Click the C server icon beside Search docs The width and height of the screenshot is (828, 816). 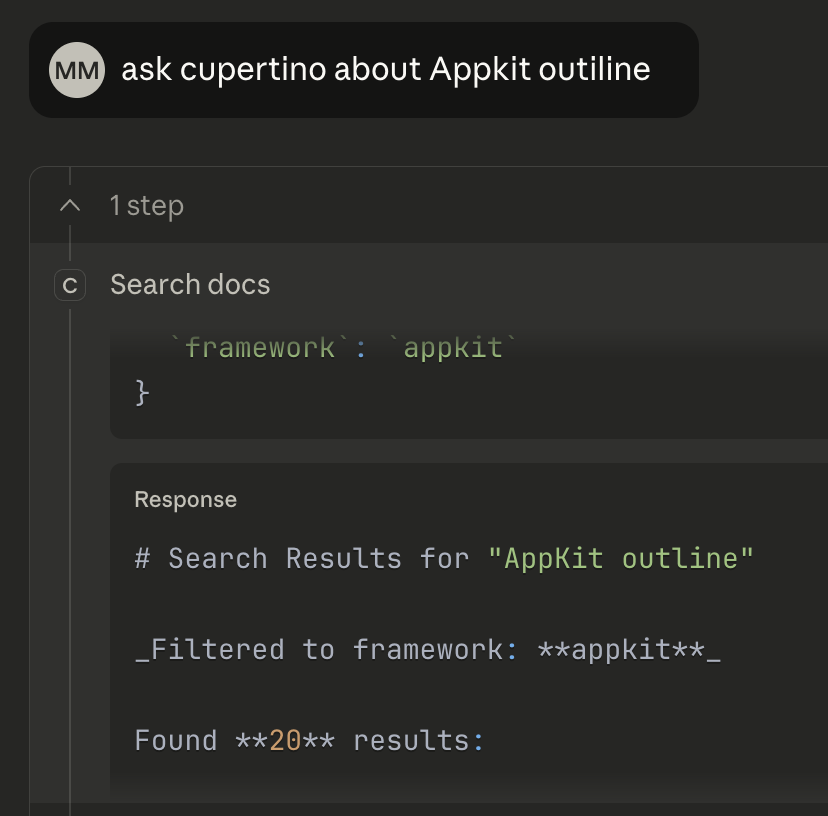69,285
